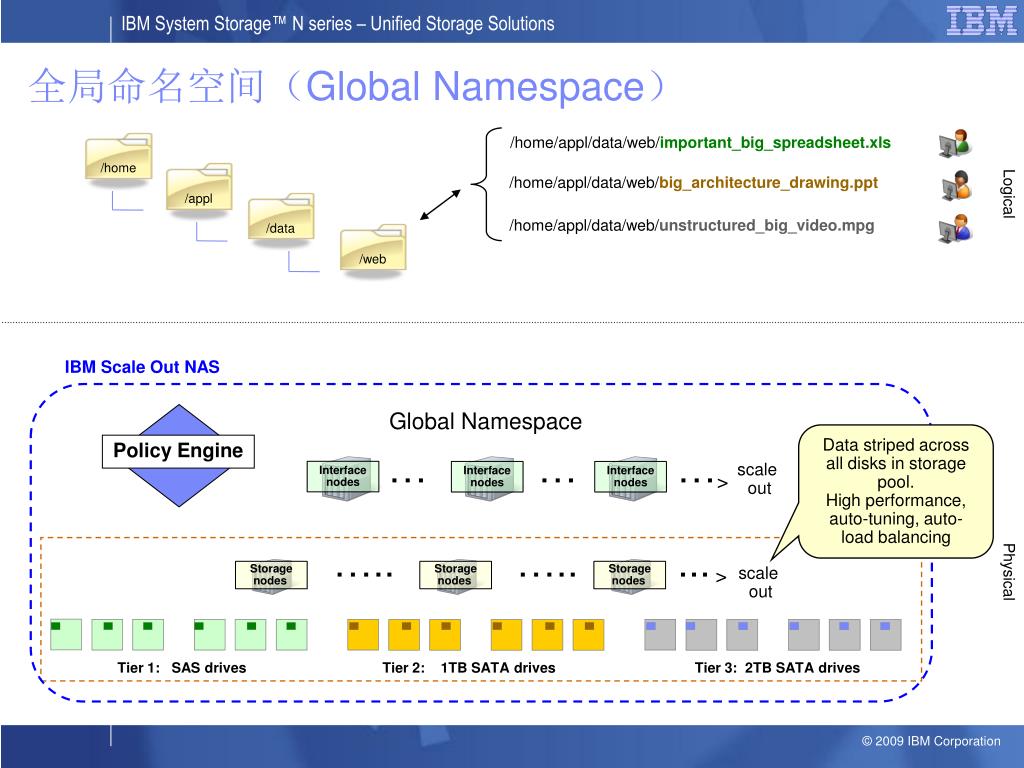Click unstructured_big_video.mpg file path
This screenshot has height=768, width=1024.
[x=692, y=225]
